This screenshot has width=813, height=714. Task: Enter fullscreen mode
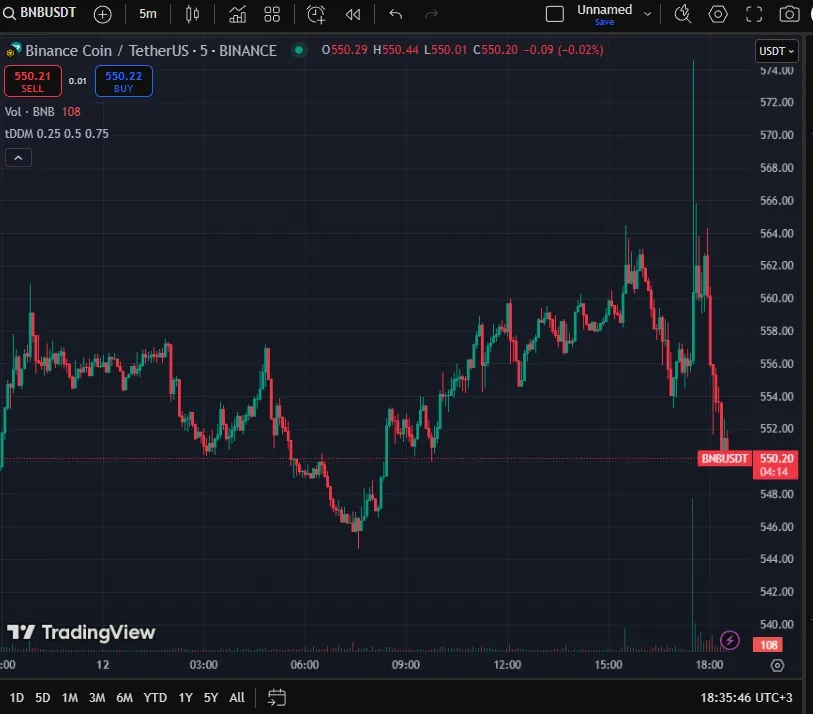point(754,14)
